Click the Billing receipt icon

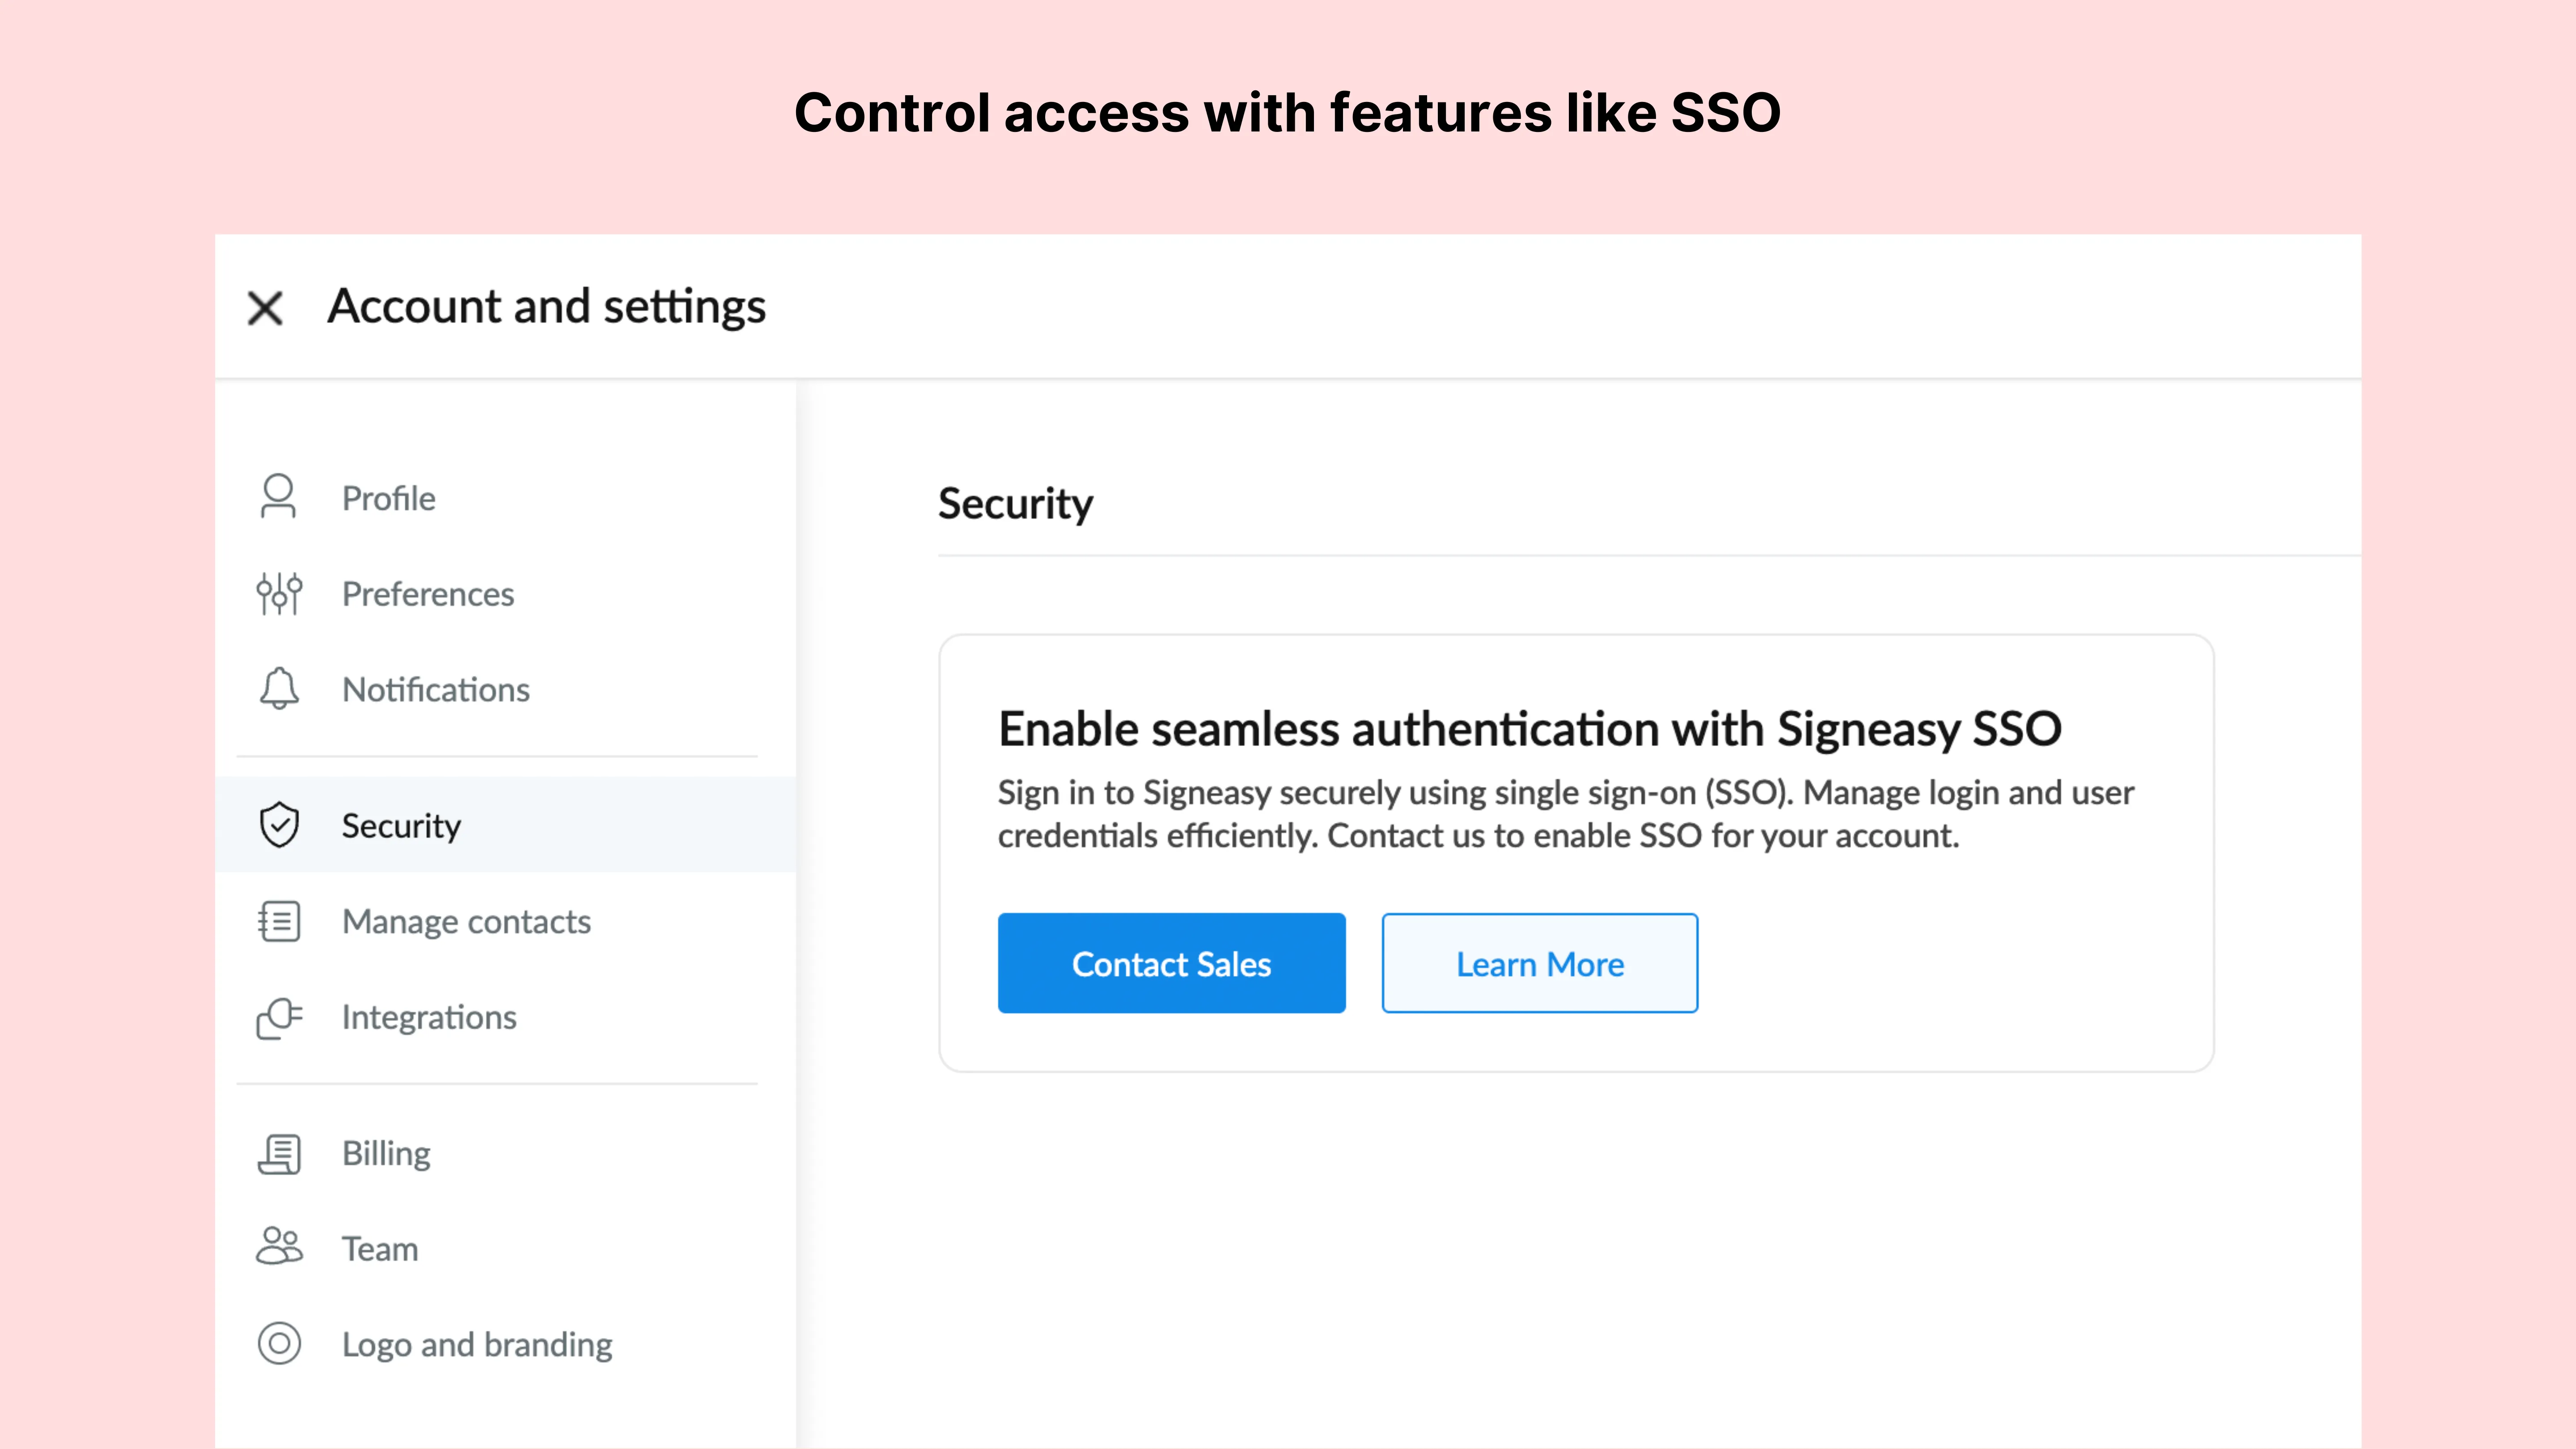279,1153
